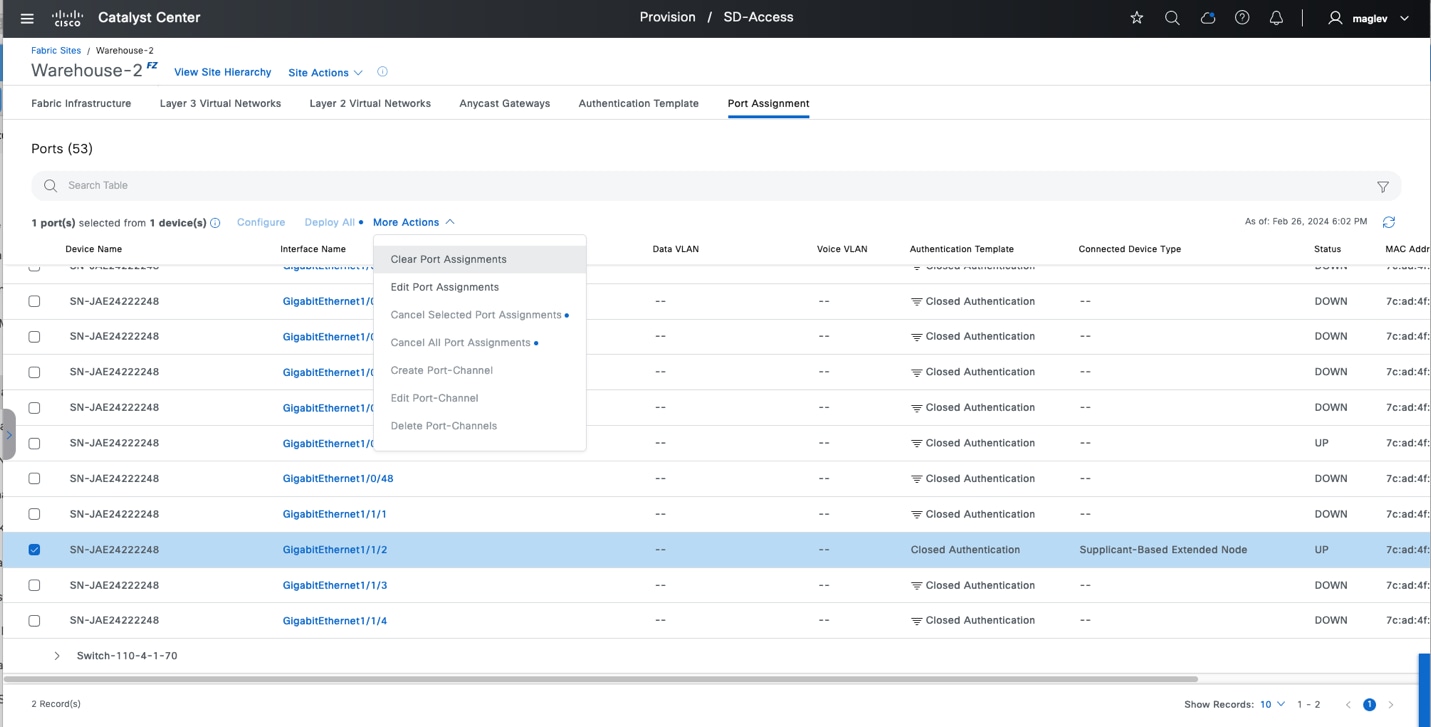Screen dimensions: 1431x727
Task: Select checkbox for GigabitEthernet1/0/48 row
Action: pos(35,478)
